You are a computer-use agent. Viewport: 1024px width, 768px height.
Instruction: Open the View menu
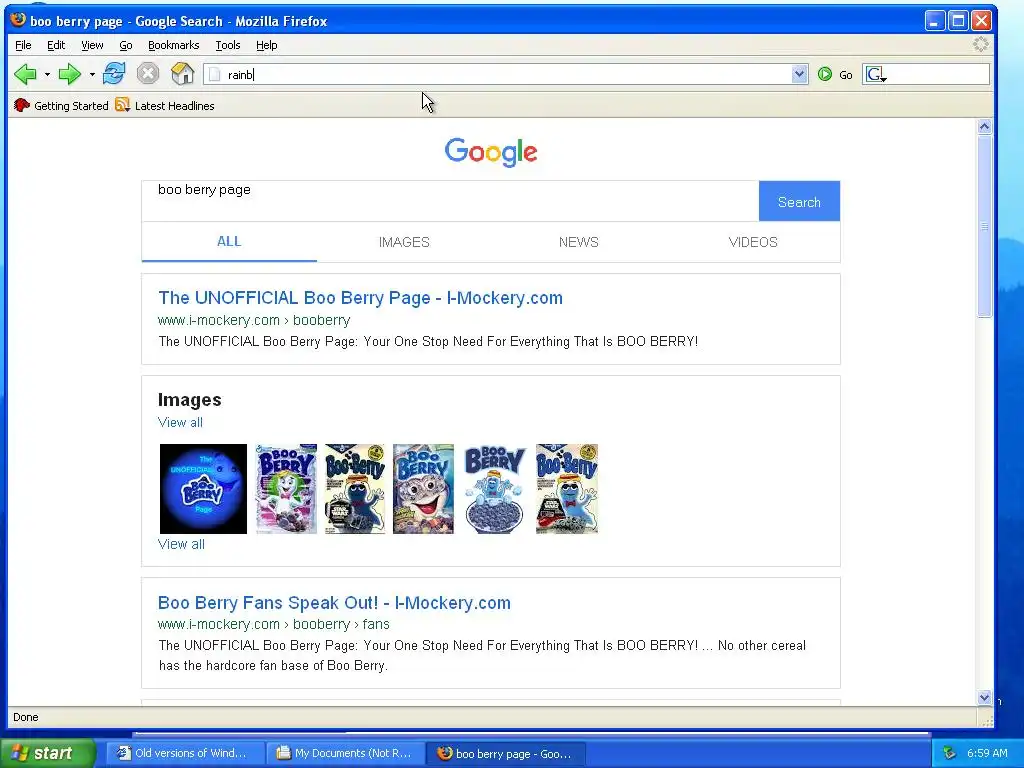pyautogui.click(x=92, y=45)
